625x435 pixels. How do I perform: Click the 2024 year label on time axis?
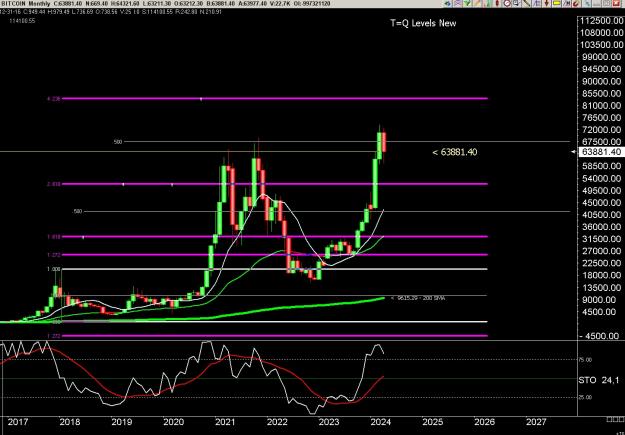pos(381,421)
